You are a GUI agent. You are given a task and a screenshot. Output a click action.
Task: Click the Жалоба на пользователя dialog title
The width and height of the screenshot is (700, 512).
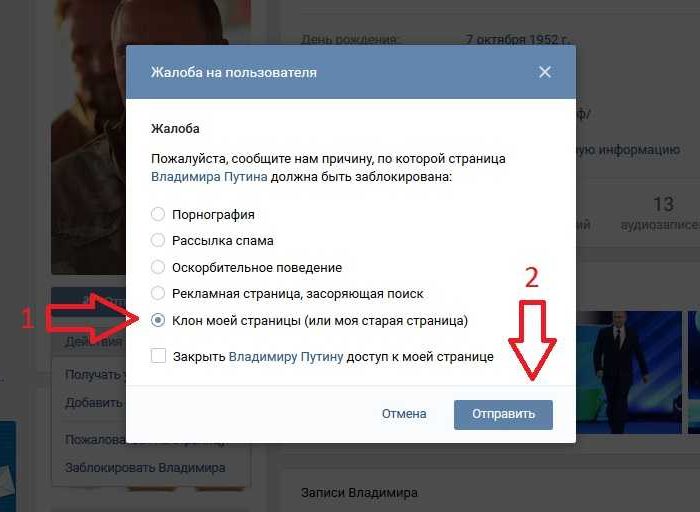point(233,72)
